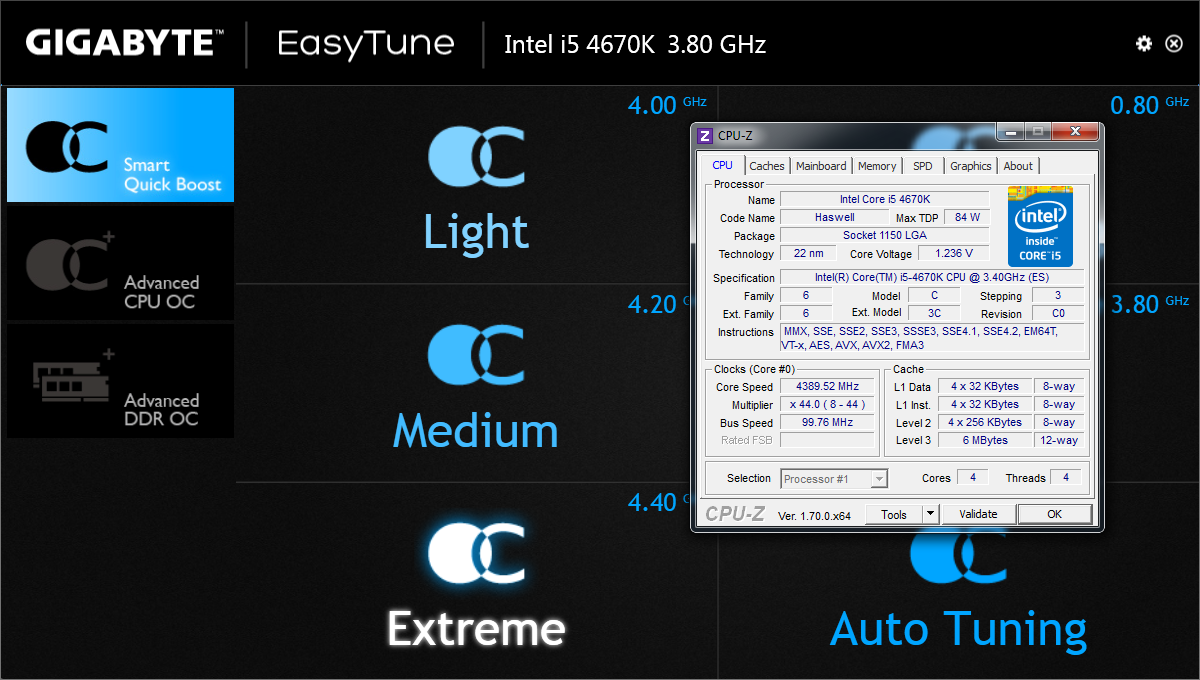Apply the Medium overclock profile
This screenshot has height=680, width=1200.
click(x=476, y=388)
